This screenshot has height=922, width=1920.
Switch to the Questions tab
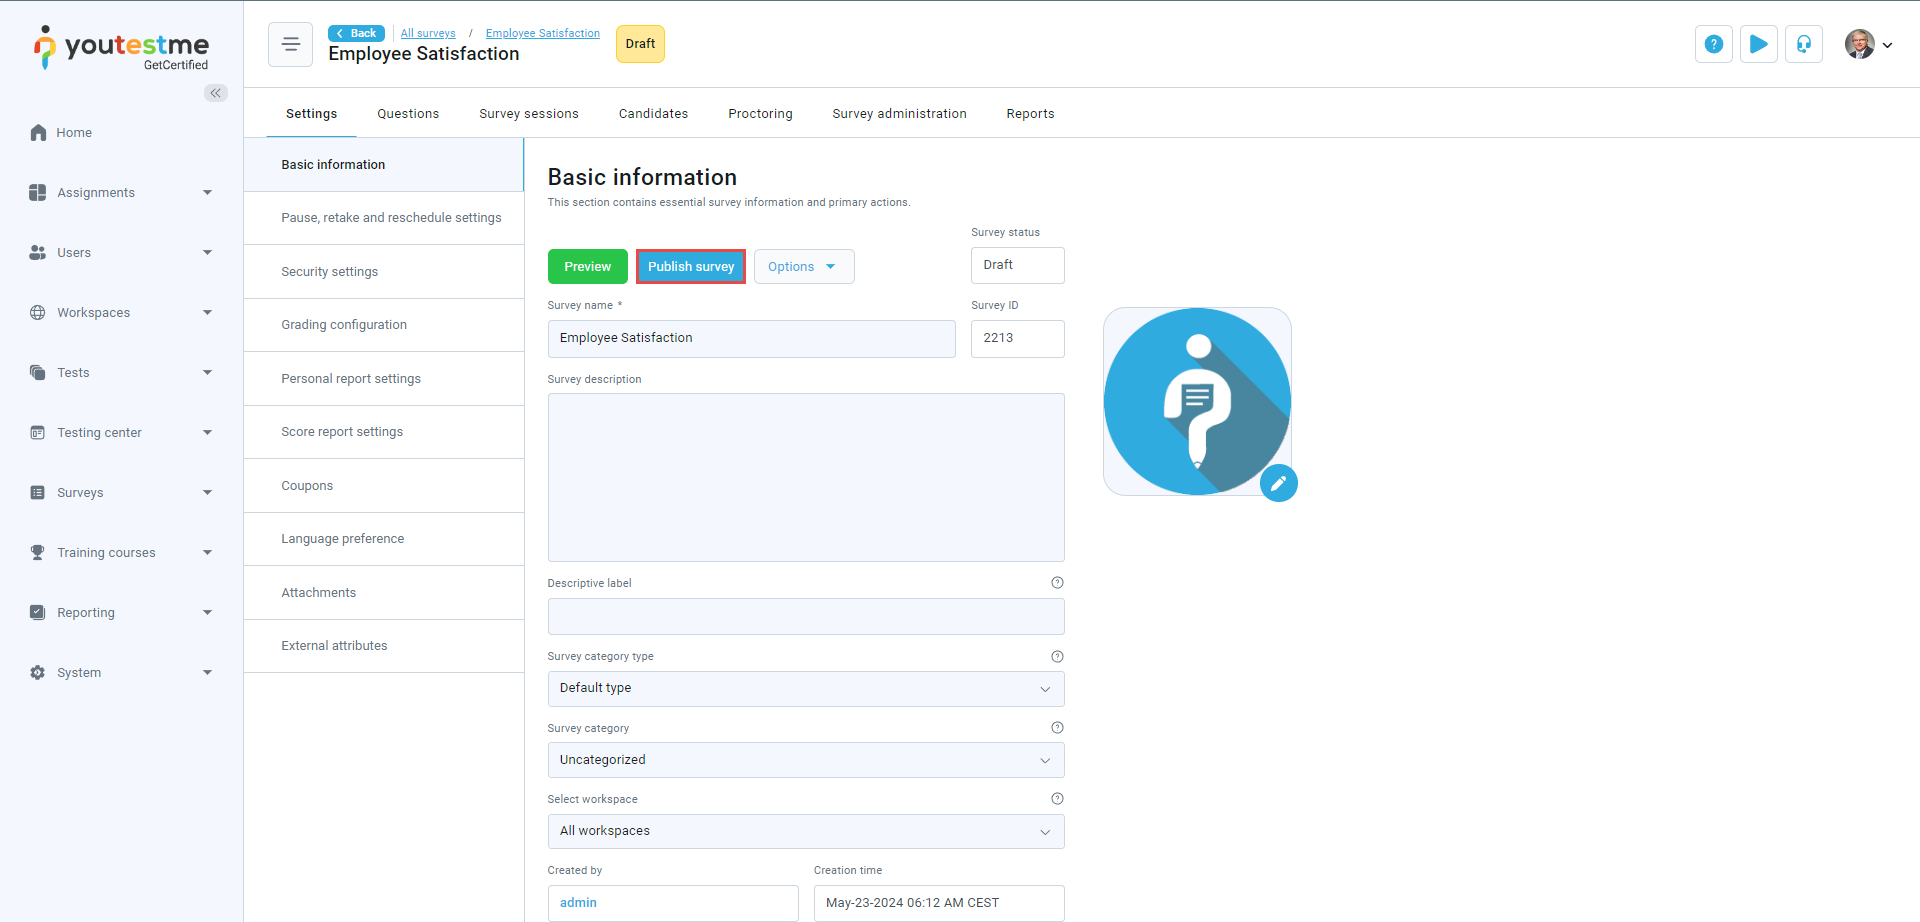[x=408, y=114]
